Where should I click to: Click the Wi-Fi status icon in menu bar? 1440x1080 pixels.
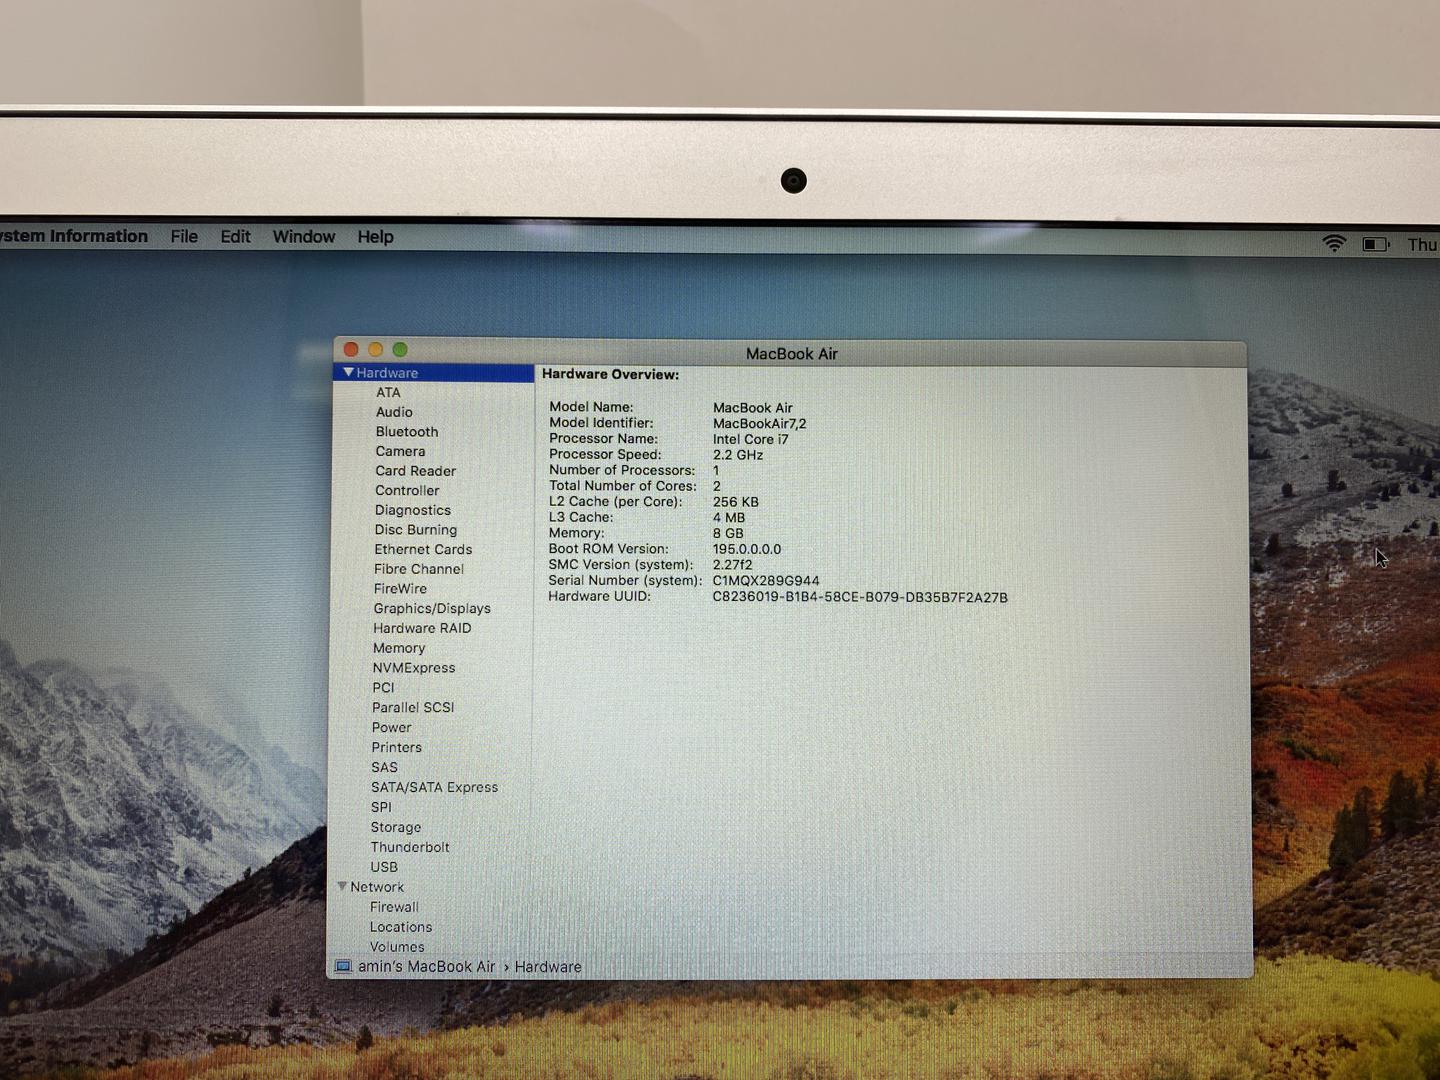pyautogui.click(x=1334, y=243)
